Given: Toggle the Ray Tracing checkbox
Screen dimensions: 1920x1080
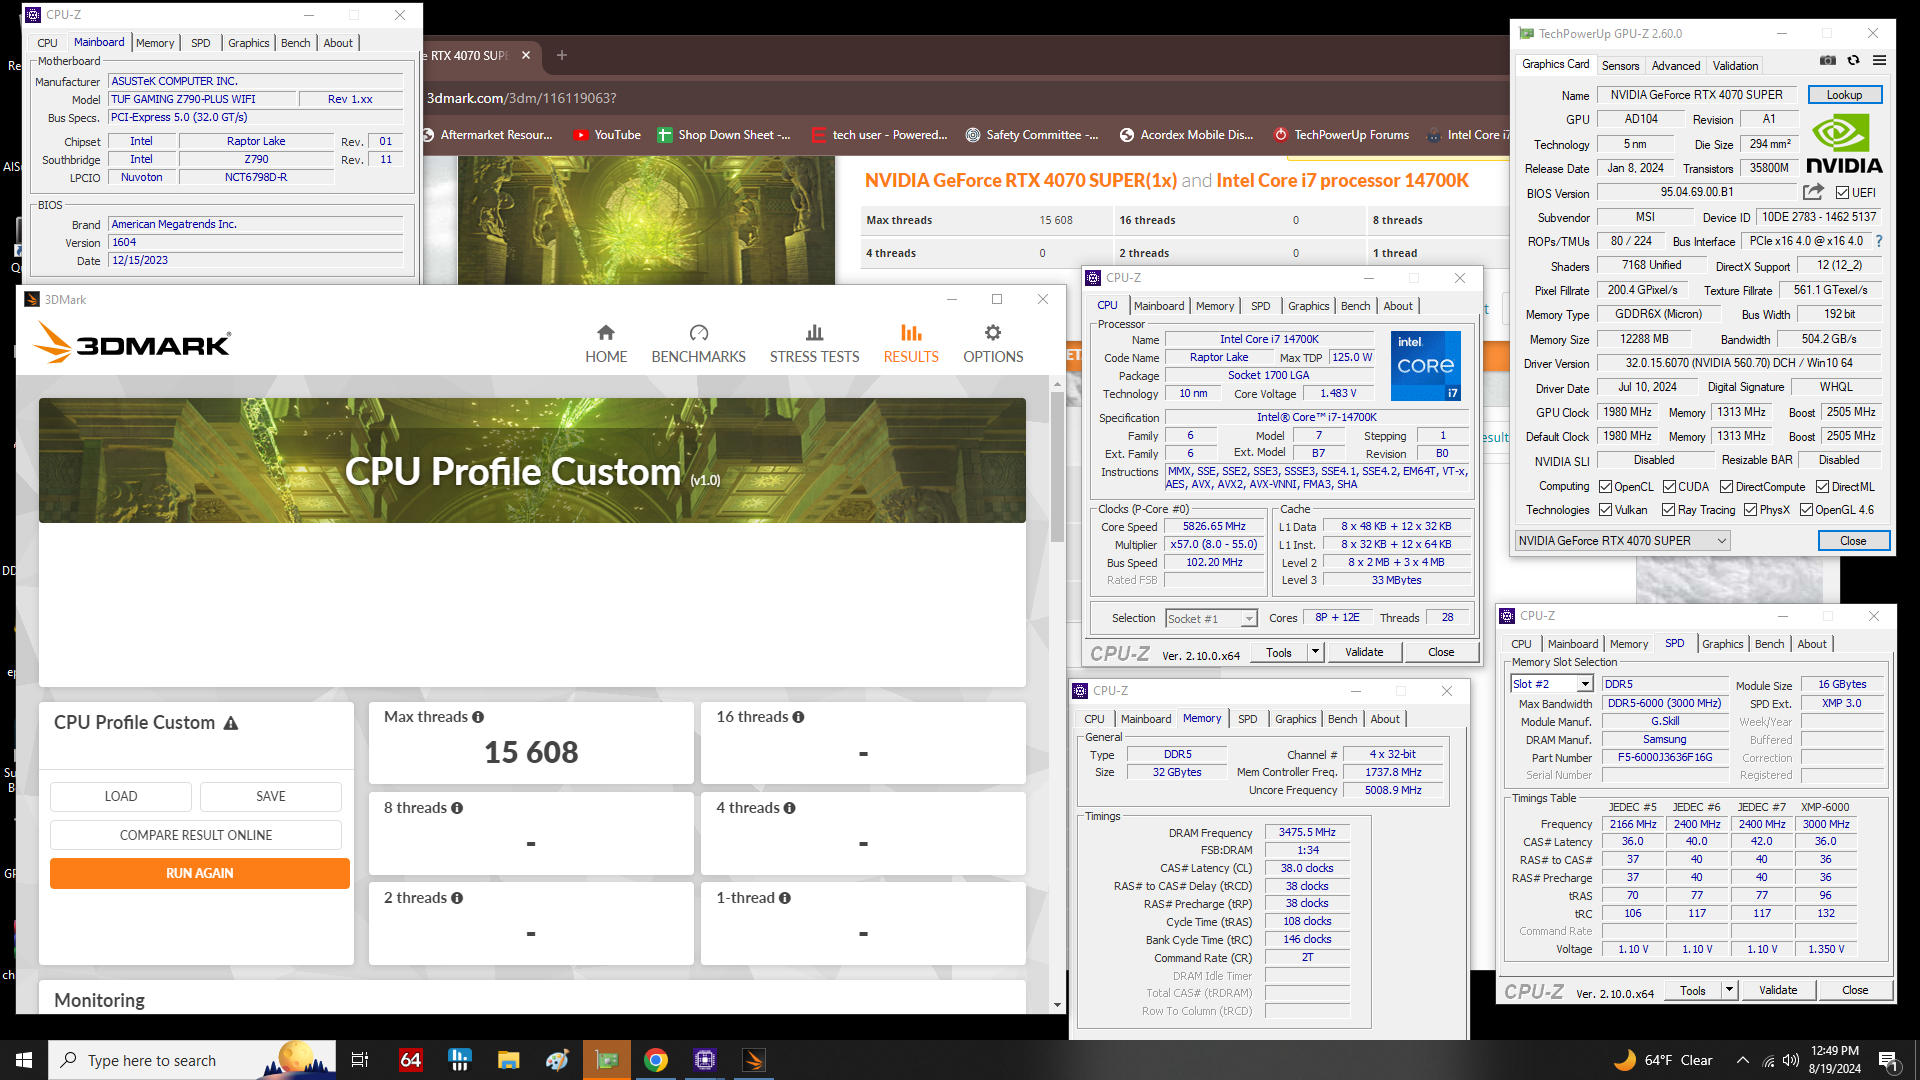Looking at the screenshot, I should pos(1668,510).
